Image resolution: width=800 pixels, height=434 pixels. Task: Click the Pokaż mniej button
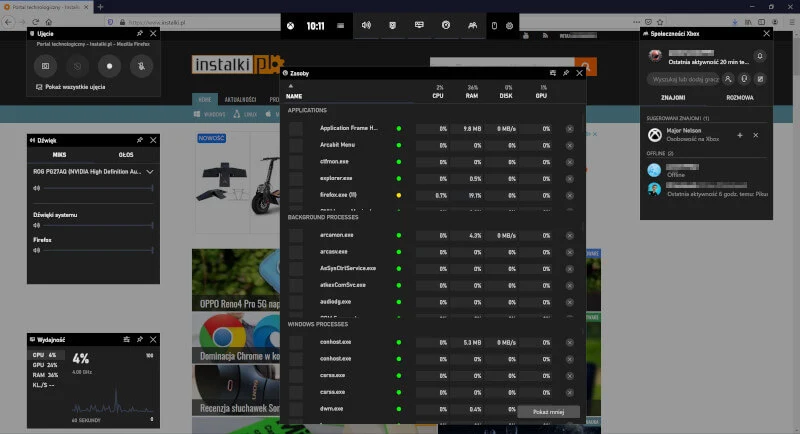coord(548,412)
